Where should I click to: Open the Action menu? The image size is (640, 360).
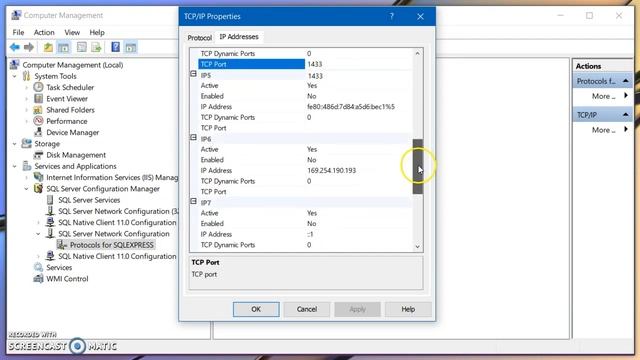[x=44, y=32]
